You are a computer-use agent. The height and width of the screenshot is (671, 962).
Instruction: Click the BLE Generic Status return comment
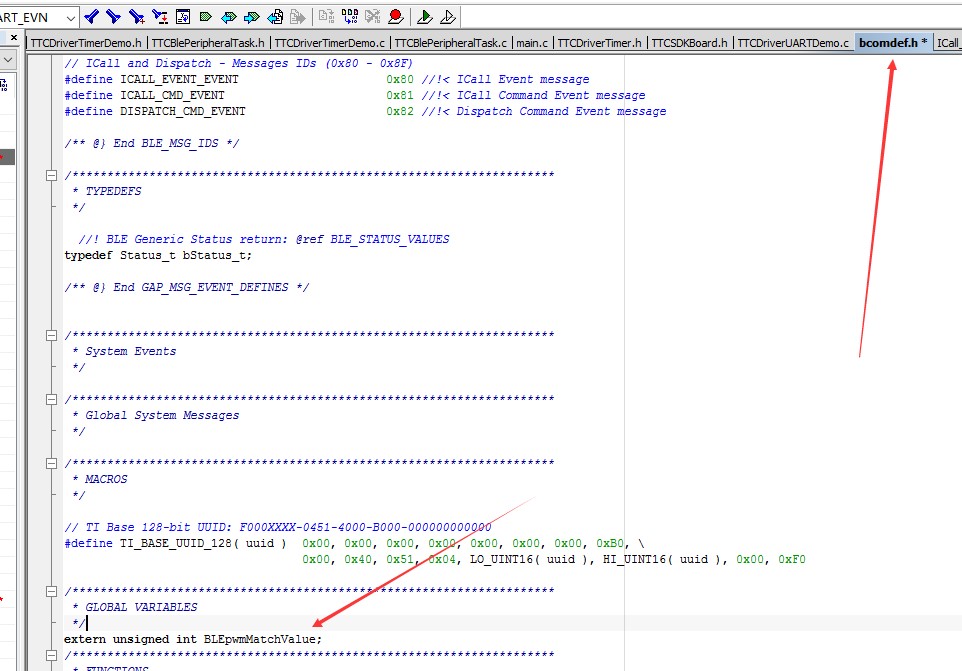[264, 239]
